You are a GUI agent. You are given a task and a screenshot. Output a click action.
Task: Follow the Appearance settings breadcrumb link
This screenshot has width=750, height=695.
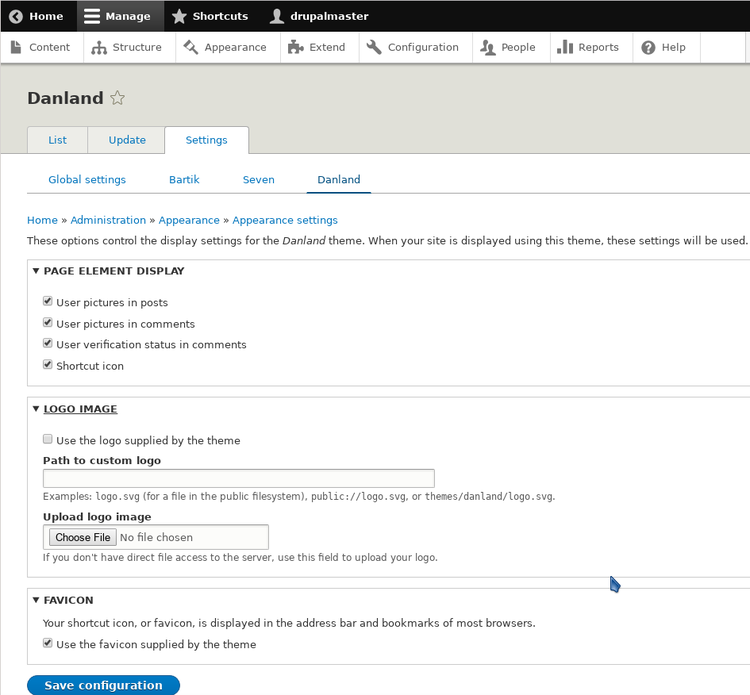coord(285,220)
